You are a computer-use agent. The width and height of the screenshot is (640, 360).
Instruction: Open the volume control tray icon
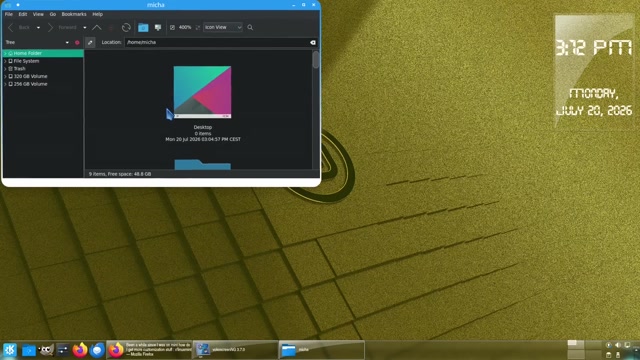coord(618,345)
